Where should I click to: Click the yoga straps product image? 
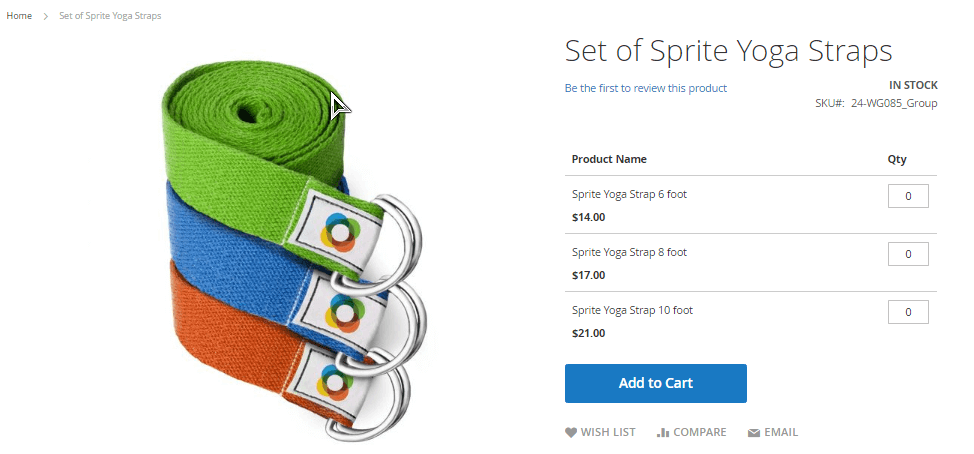click(292, 250)
